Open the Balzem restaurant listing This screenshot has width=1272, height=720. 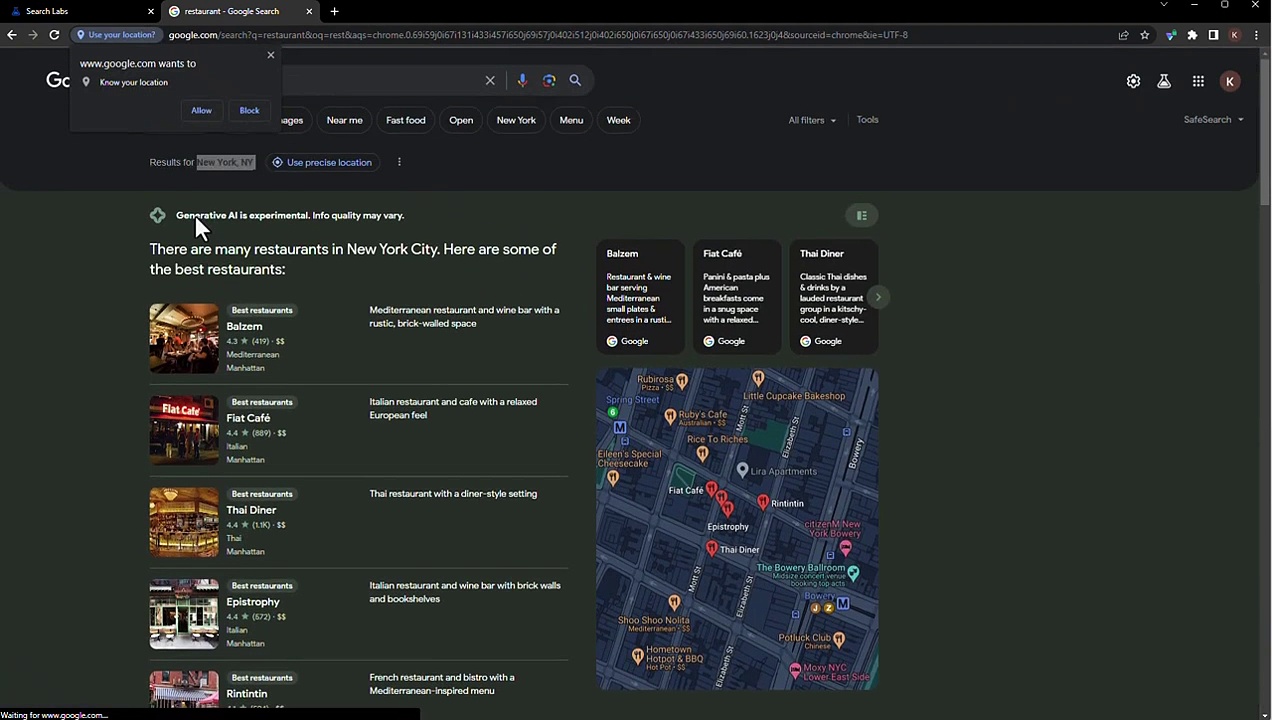point(244,326)
